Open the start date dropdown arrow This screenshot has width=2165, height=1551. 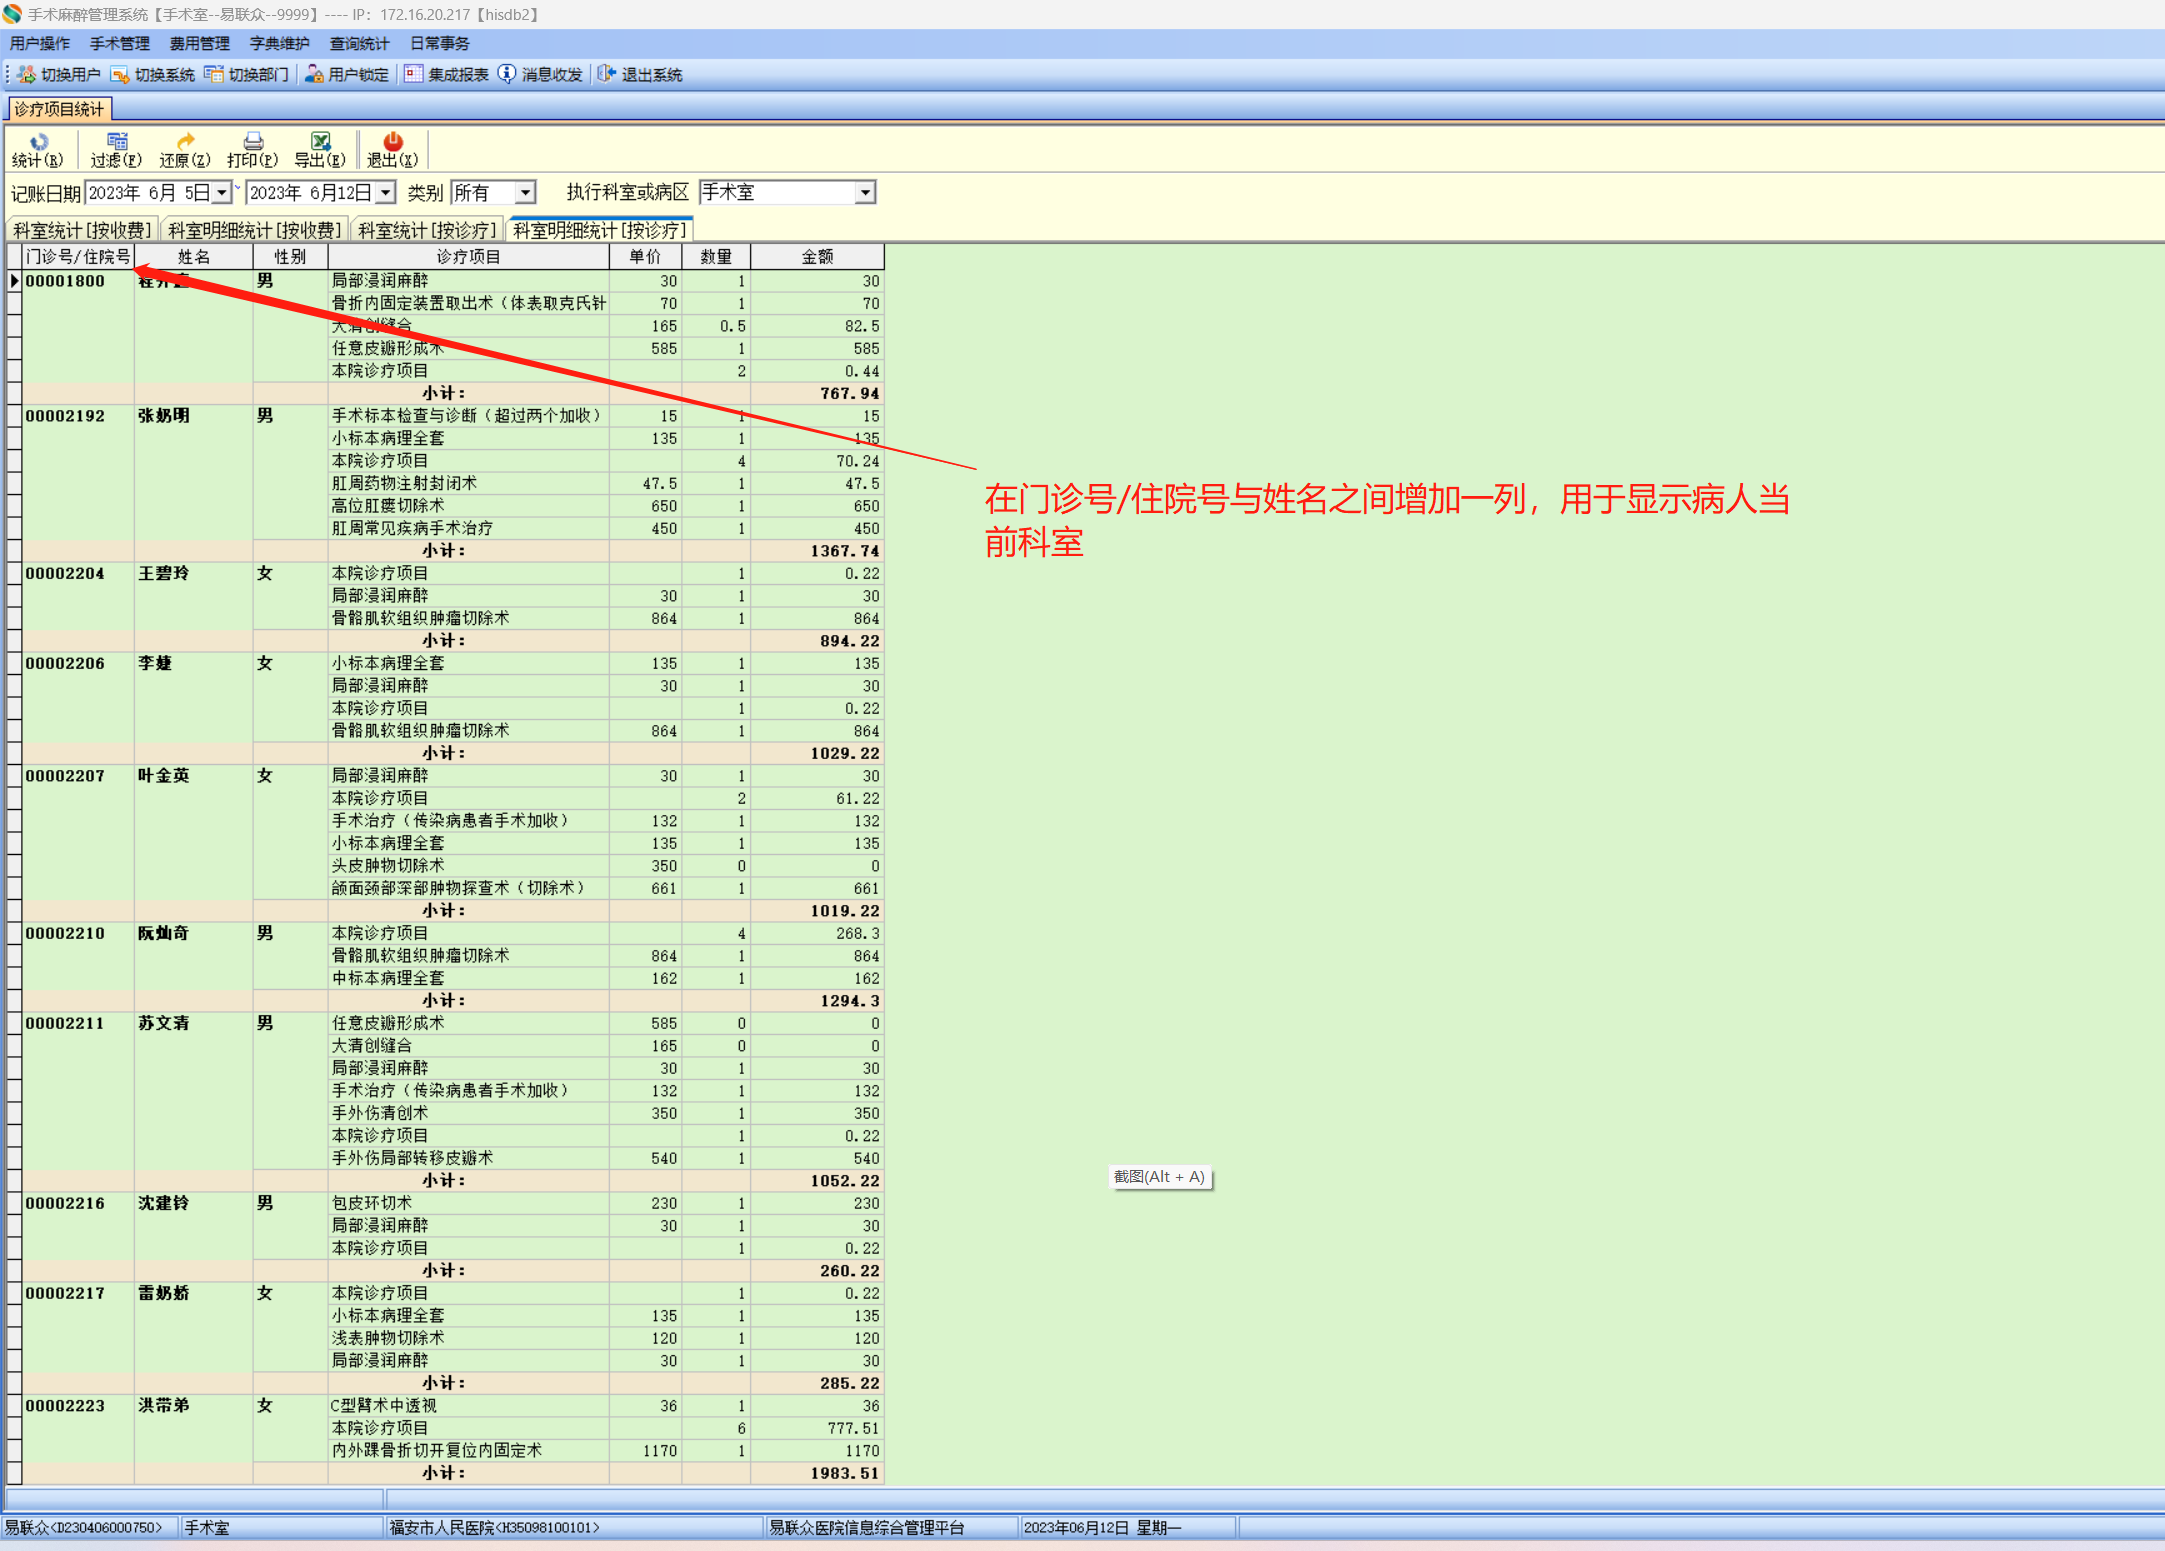pyautogui.click(x=222, y=193)
